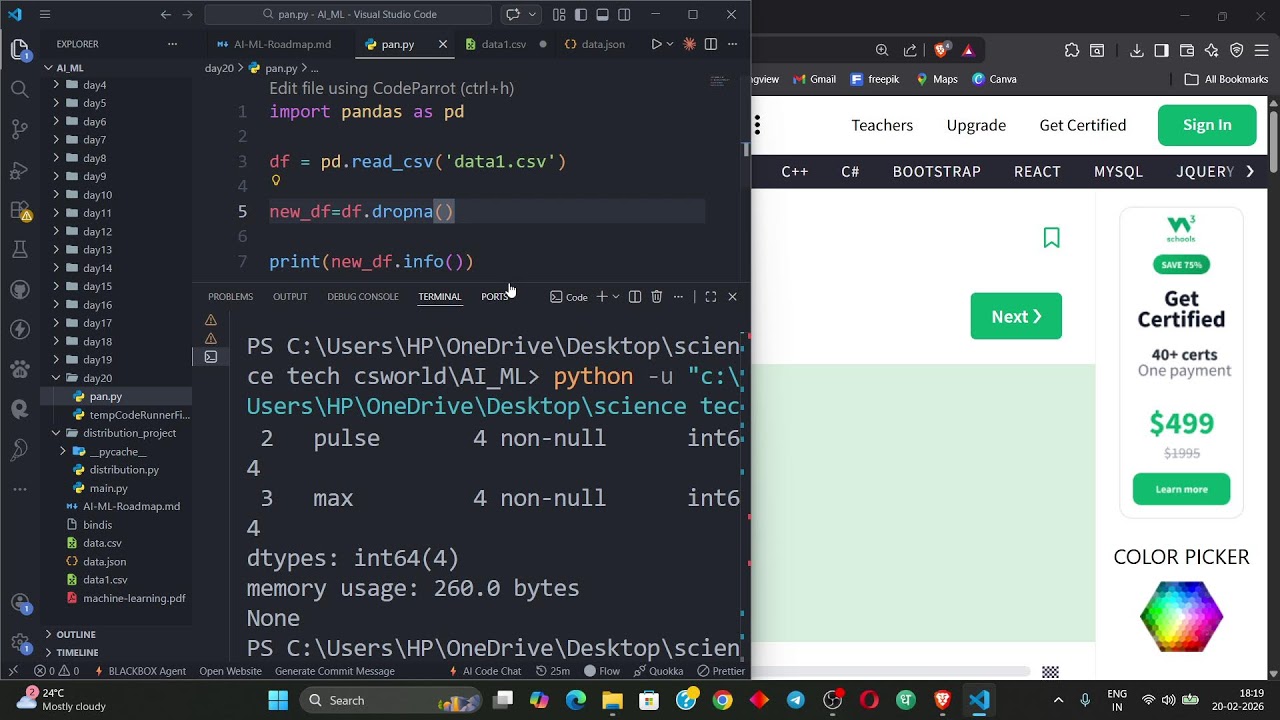Open Search view in VS Code activity bar
The height and width of the screenshot is (720, 1280).
[19, 89]
